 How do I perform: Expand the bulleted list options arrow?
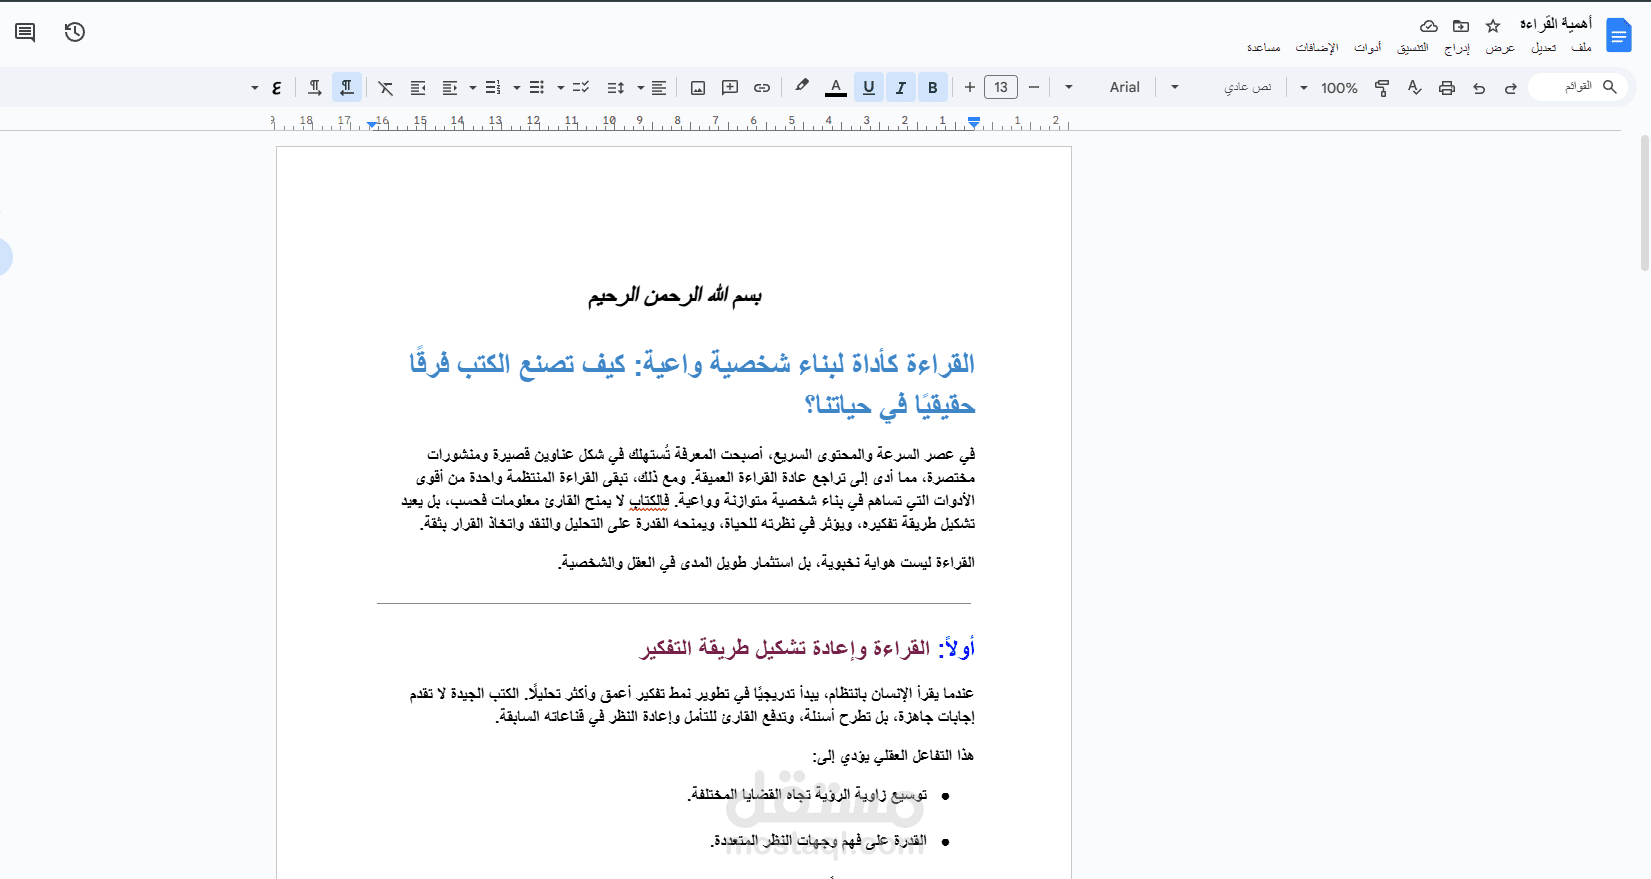pos(517,88)
